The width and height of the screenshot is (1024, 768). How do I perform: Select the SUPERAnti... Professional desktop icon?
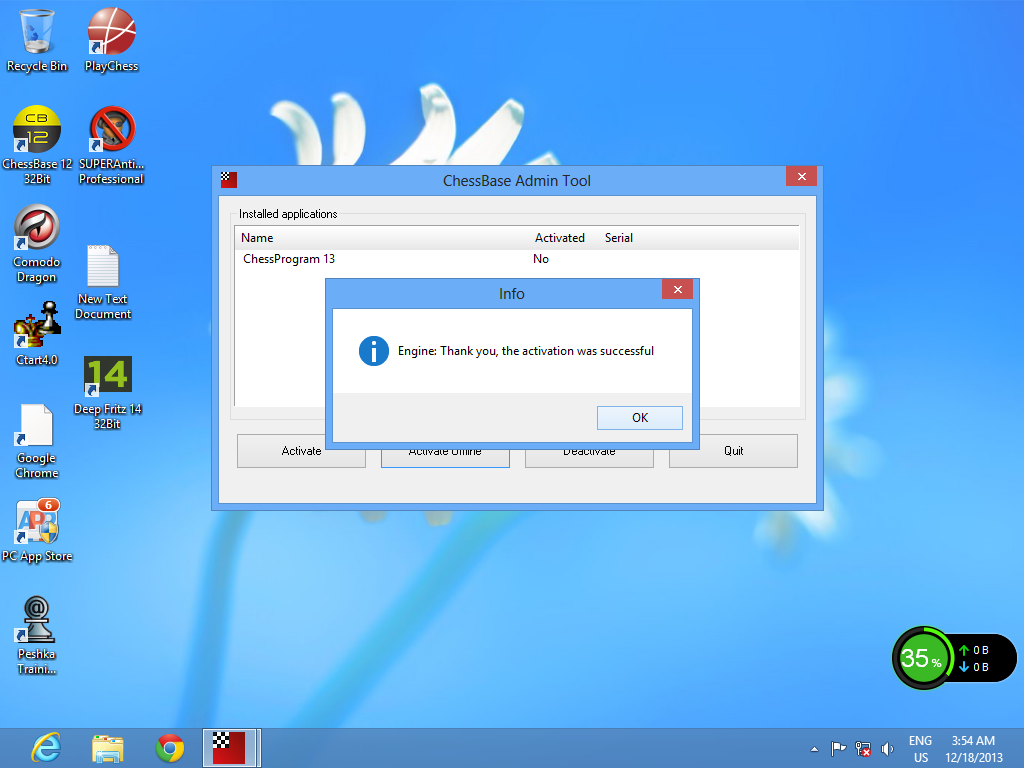pyautogui.click(x=111, y=145)
